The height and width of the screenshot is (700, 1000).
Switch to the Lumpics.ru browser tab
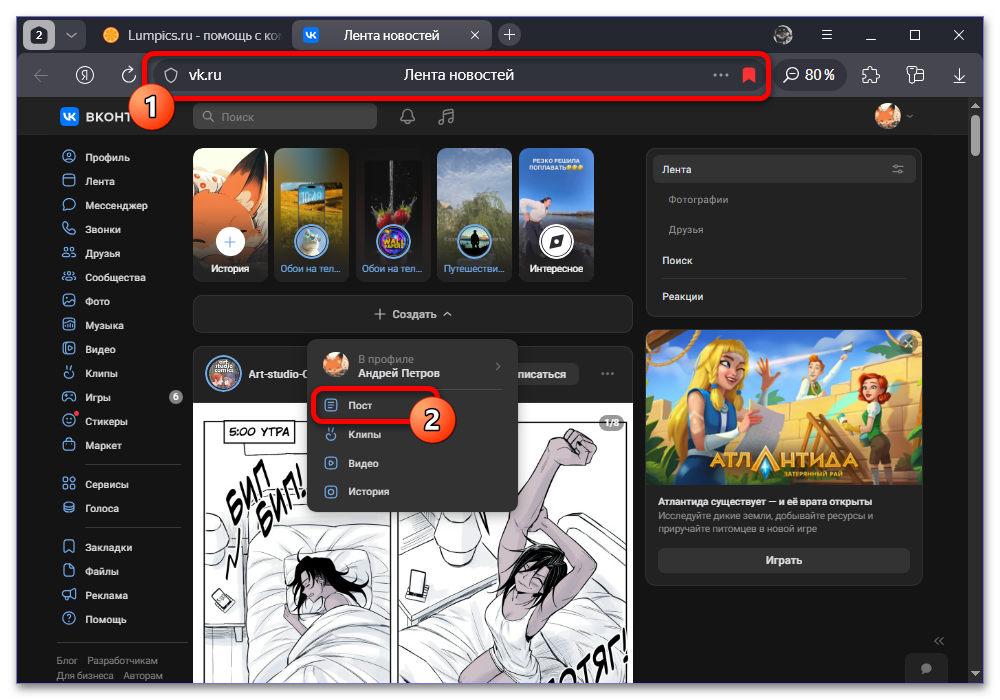click(x=191, y=35)
